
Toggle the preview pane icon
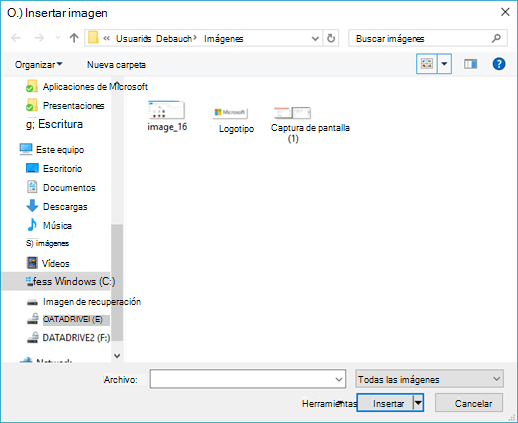(x=470, y=64)
